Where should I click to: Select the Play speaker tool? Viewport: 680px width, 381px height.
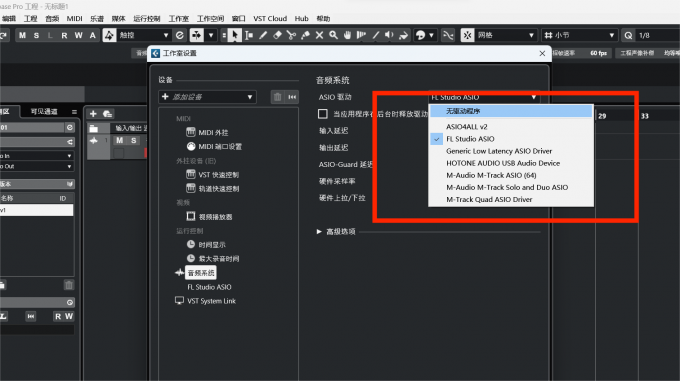click(389, 35)
